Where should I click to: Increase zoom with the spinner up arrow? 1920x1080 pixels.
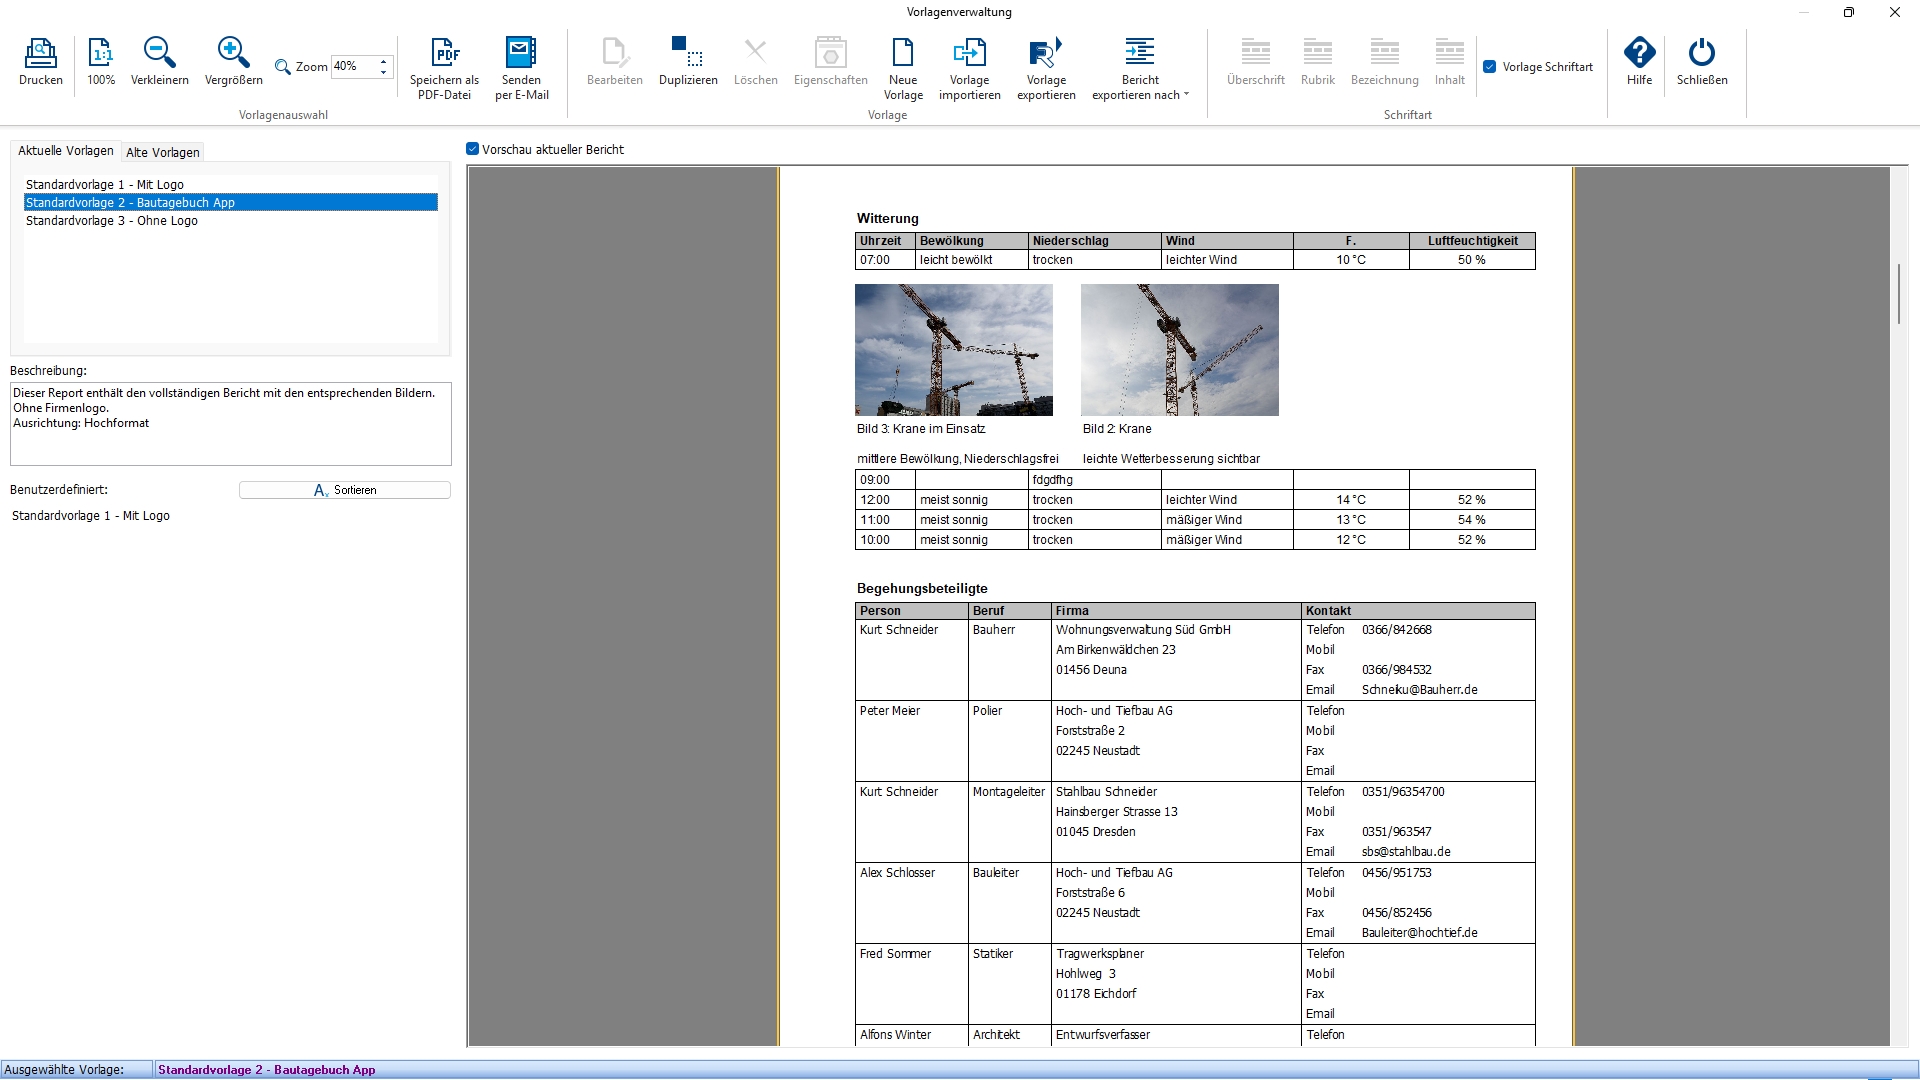tap(383, 62)
